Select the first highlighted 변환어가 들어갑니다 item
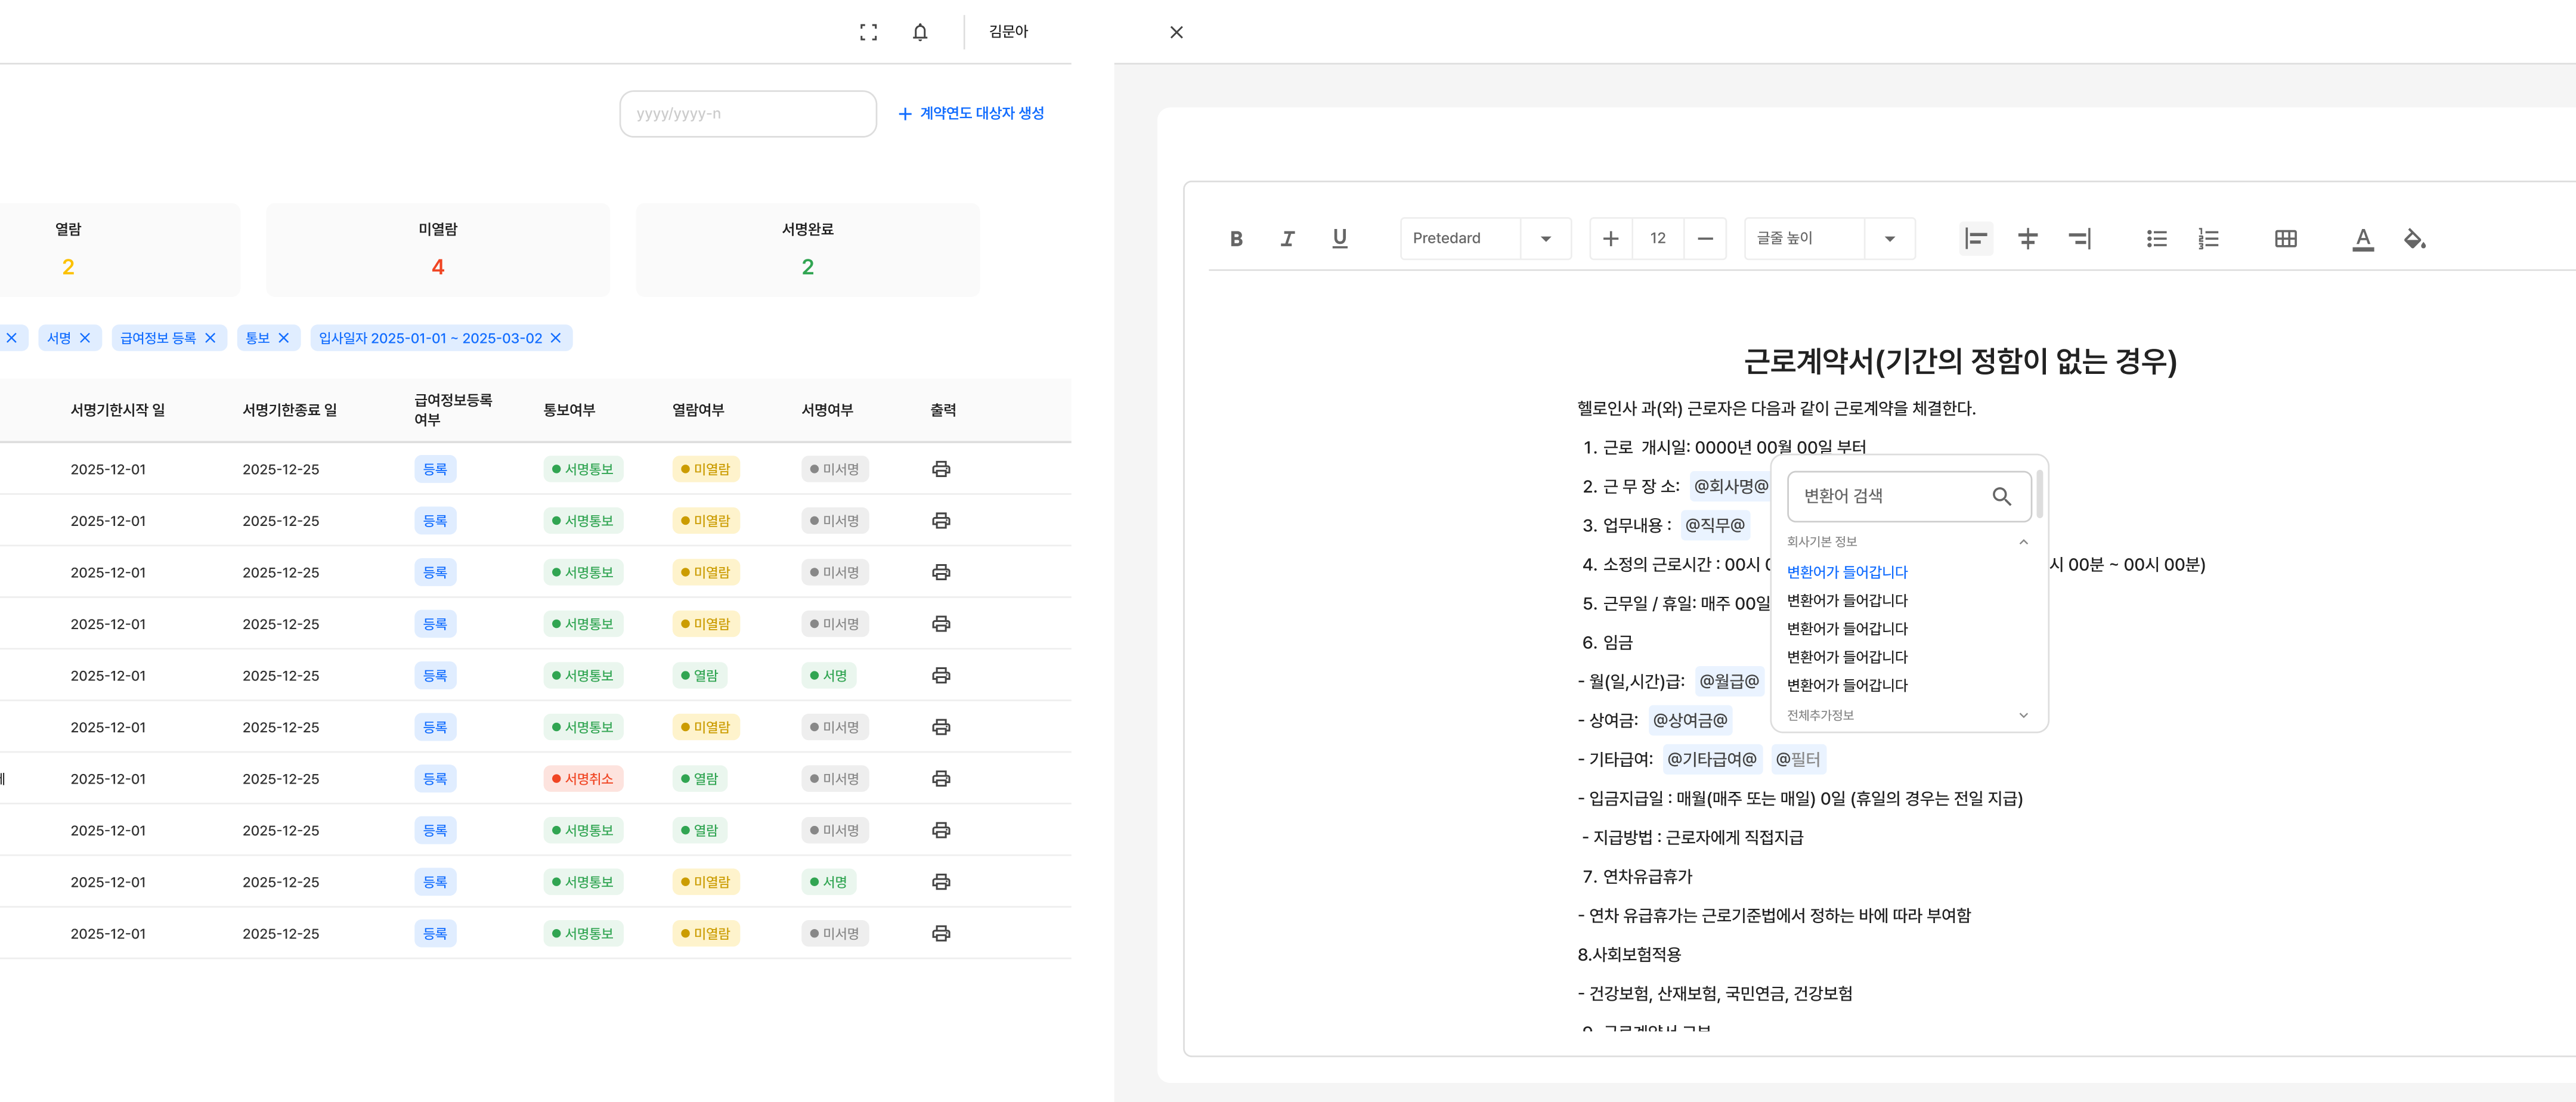The image size is (2576, 1102). point(1847,572)
